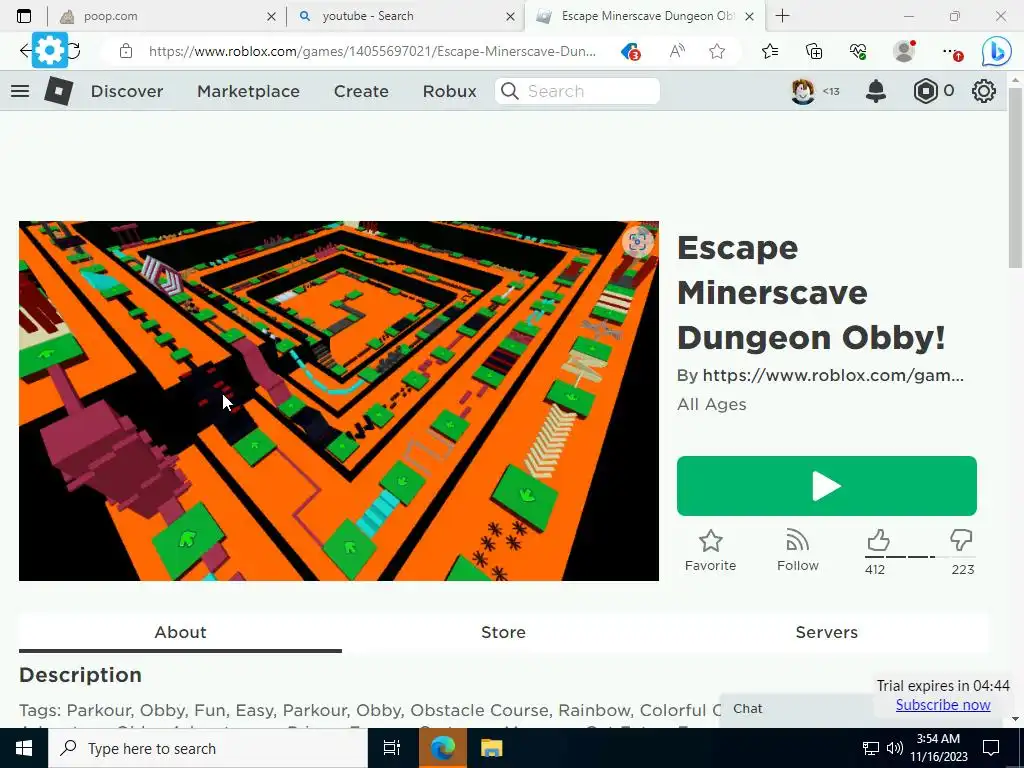Refresh the page in browser toolbar
Image resolution: width=1024 pixels, height=768 pixels.
click(74, 51)
